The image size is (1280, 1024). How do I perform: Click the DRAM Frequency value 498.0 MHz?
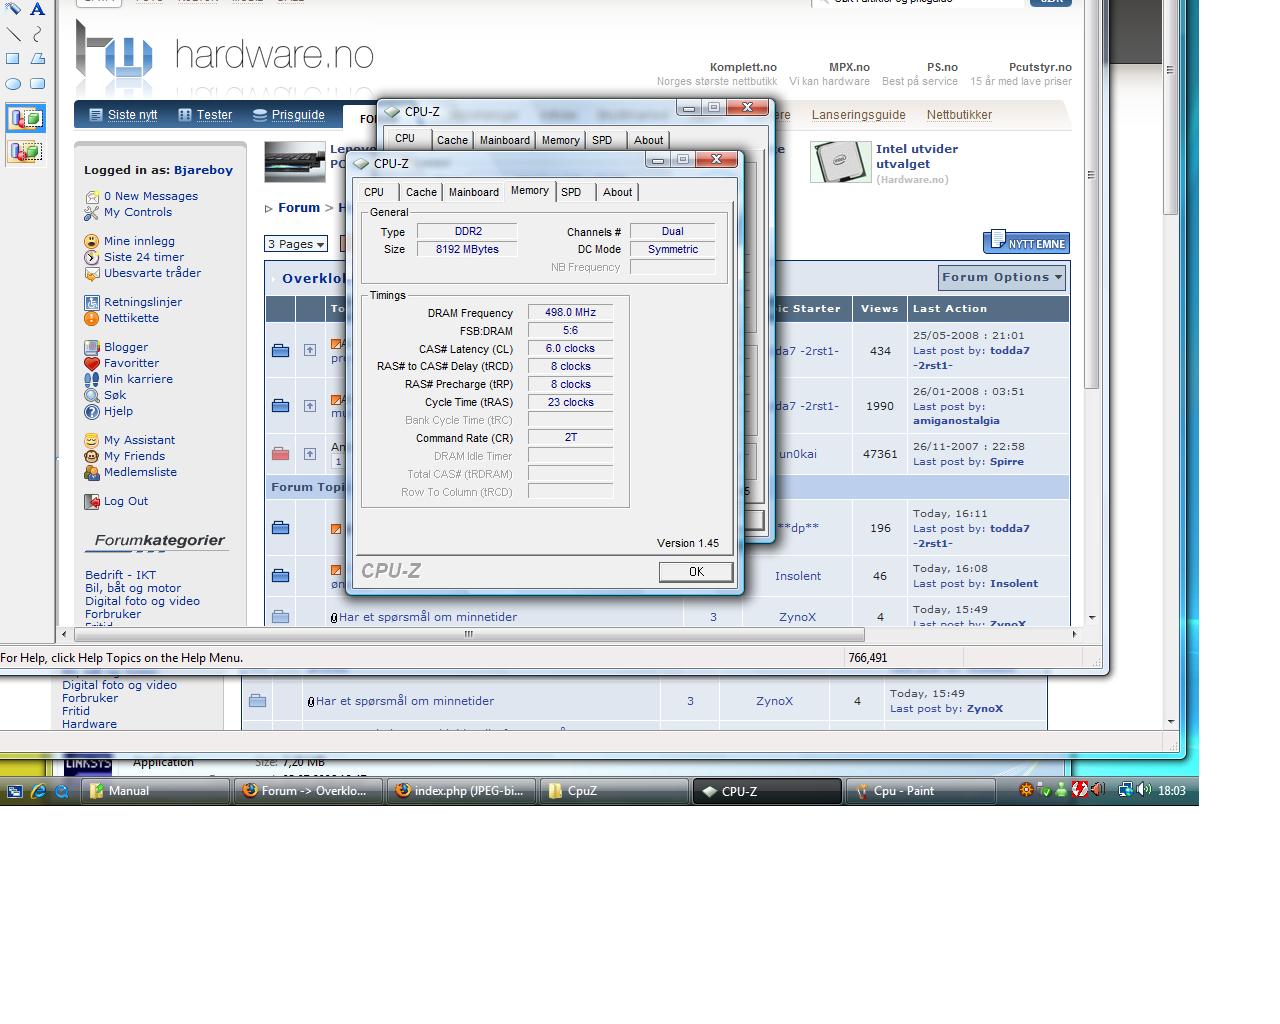click(x=570, y=312)
